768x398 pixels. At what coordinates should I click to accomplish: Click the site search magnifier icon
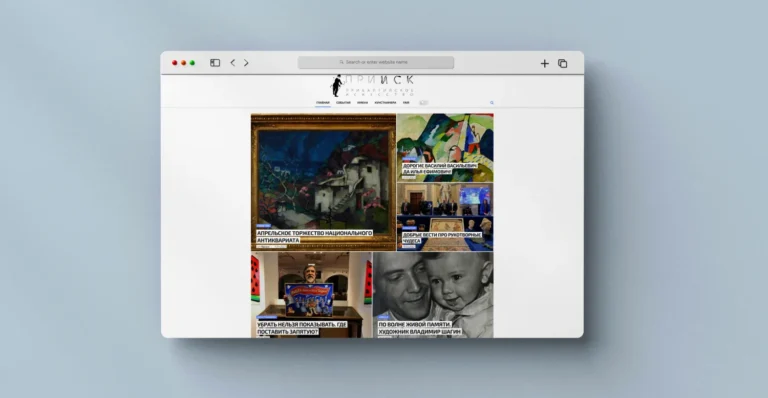click(x=492, y=103)
